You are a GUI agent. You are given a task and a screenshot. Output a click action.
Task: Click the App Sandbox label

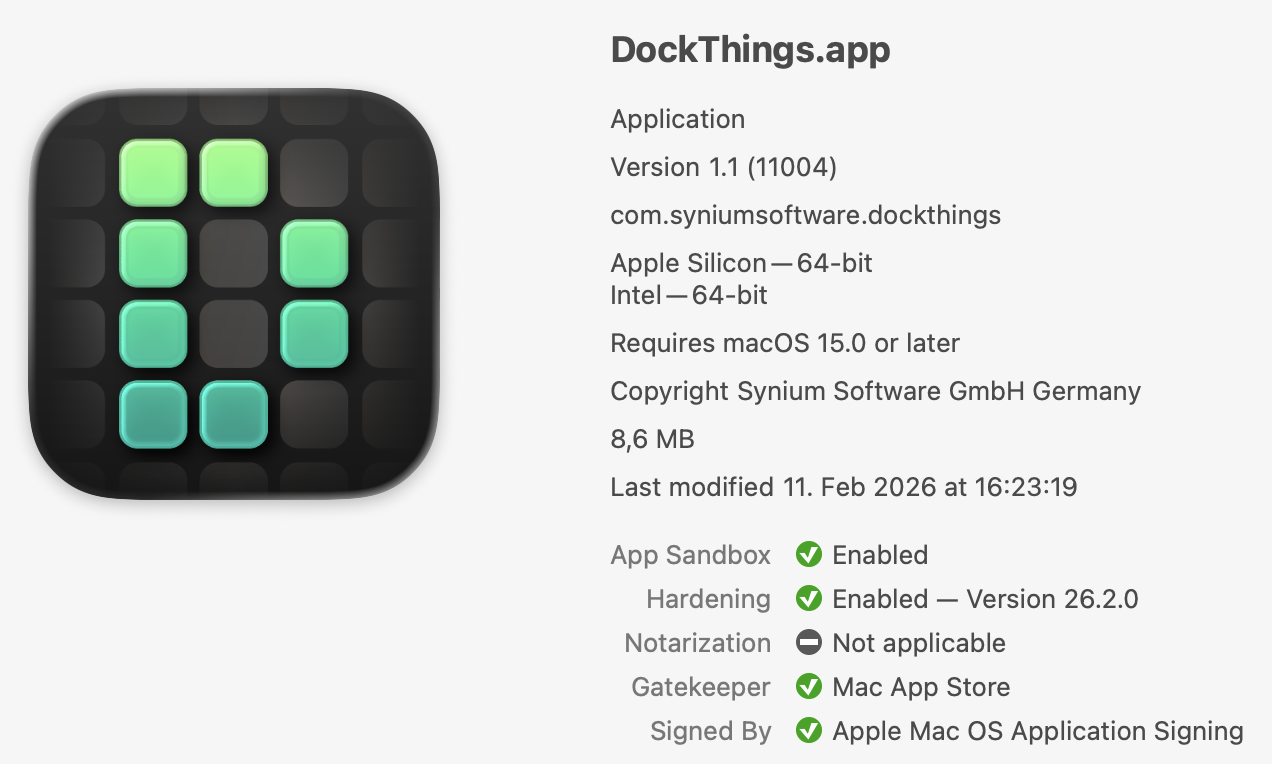[690, 555]
